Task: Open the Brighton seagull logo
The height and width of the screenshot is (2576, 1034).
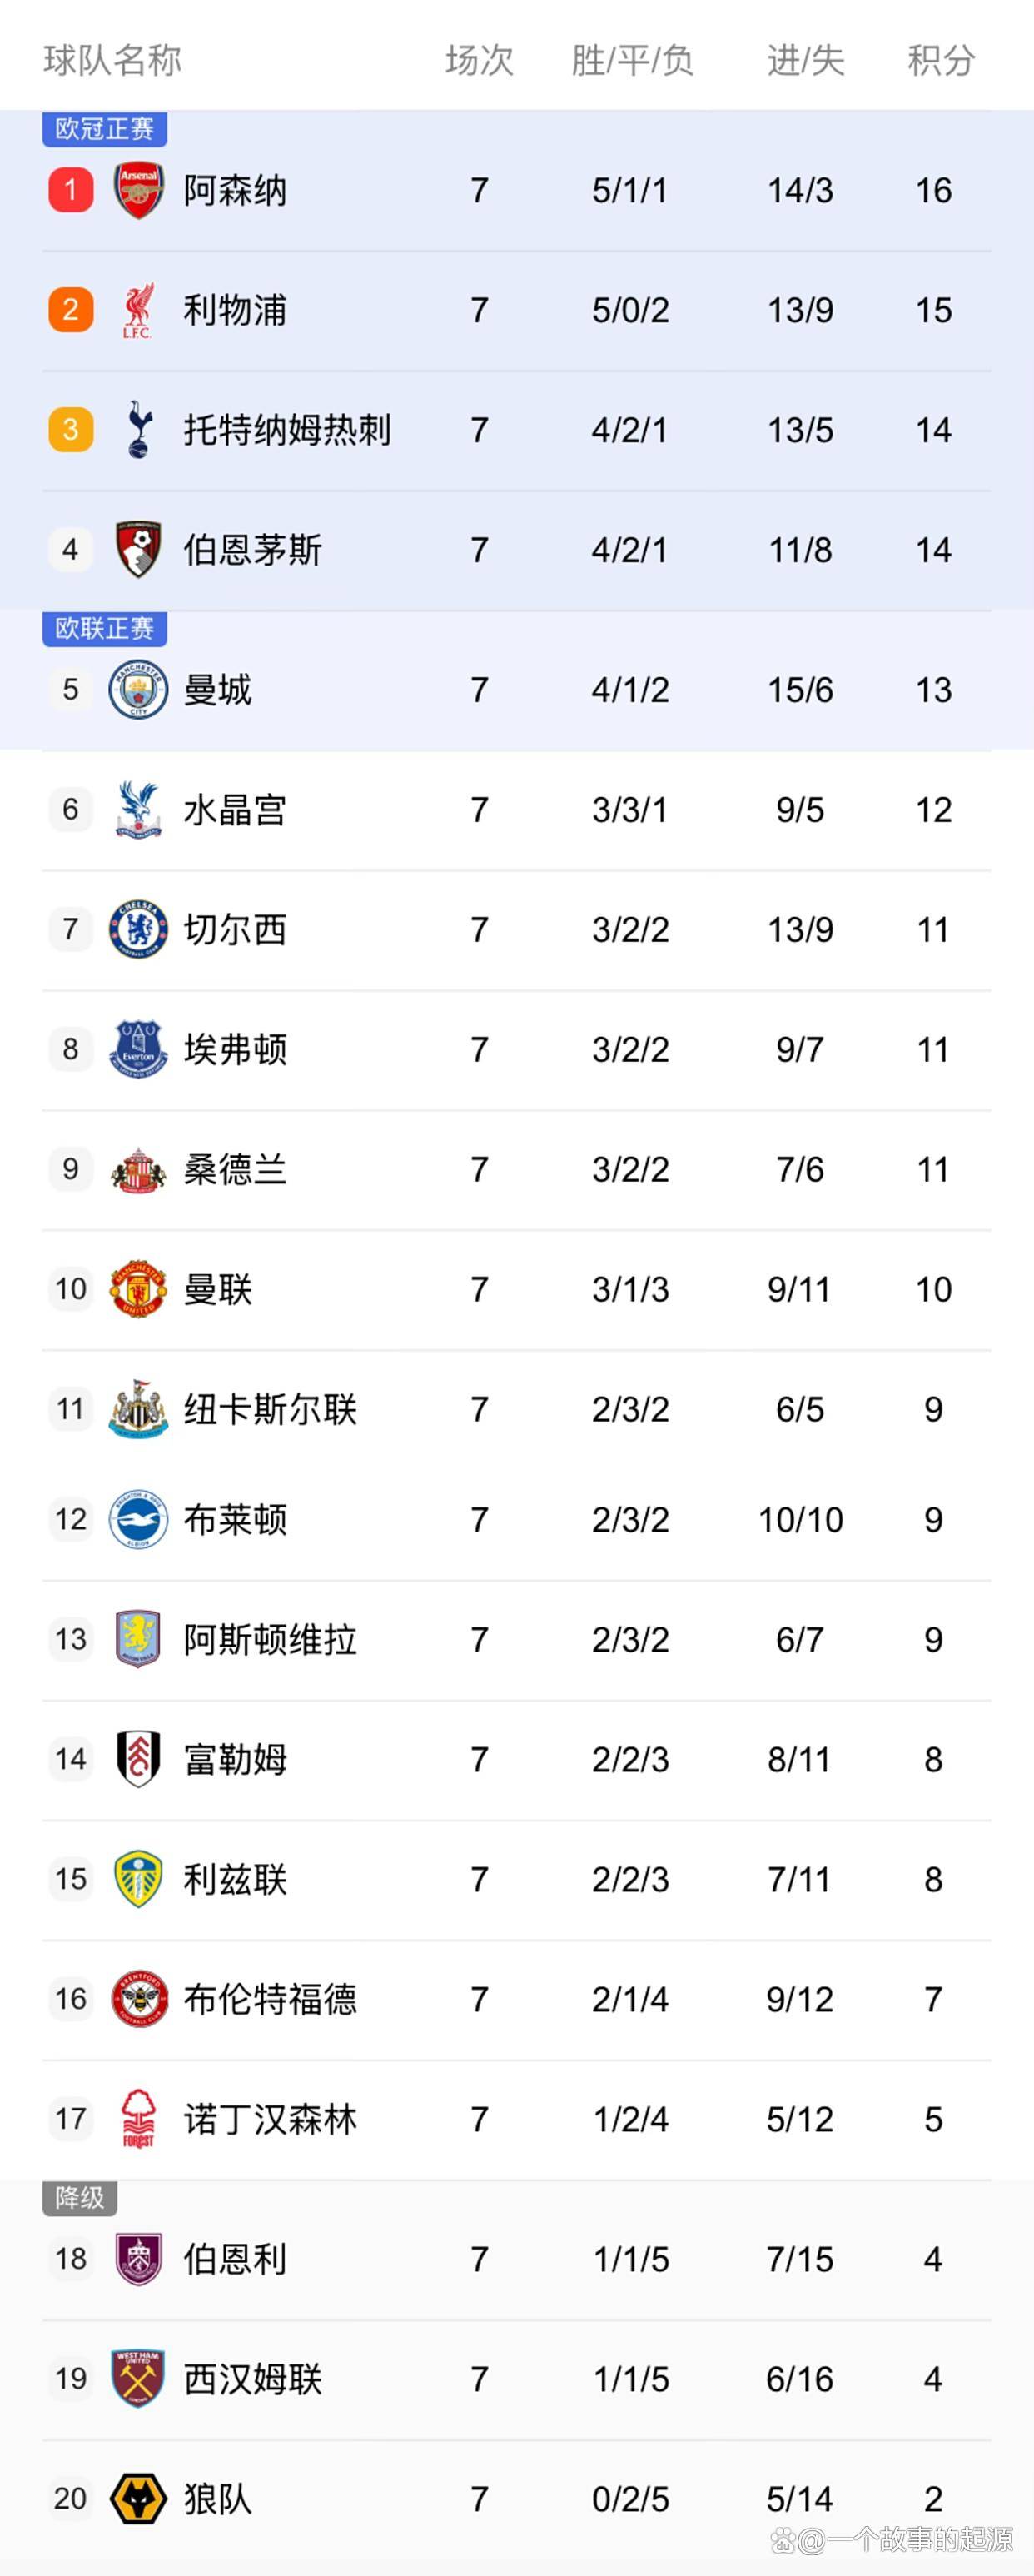Action: 138,1520
